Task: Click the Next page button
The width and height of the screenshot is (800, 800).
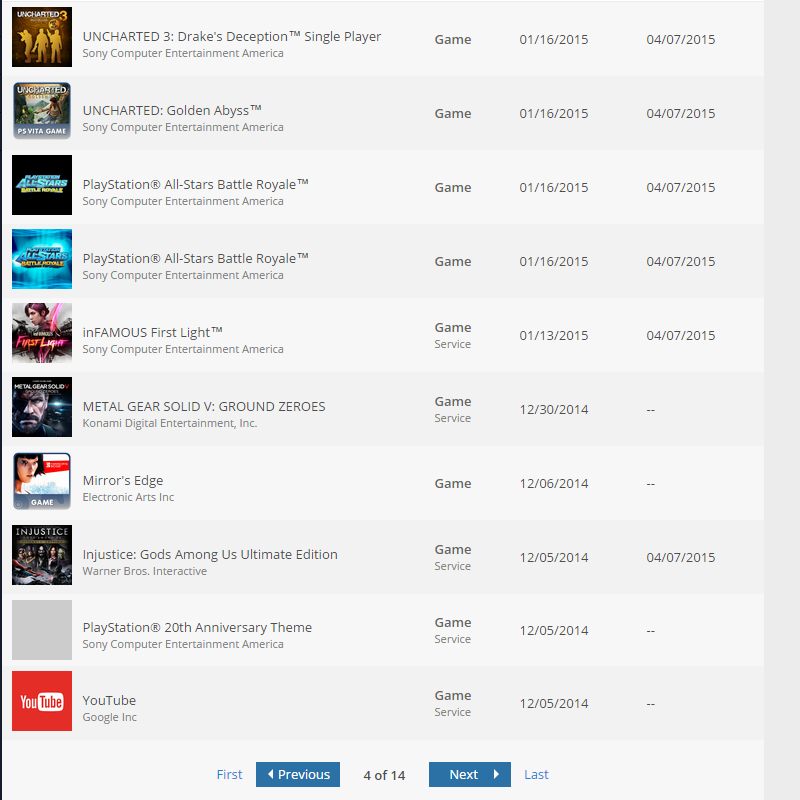Action: 470,774
